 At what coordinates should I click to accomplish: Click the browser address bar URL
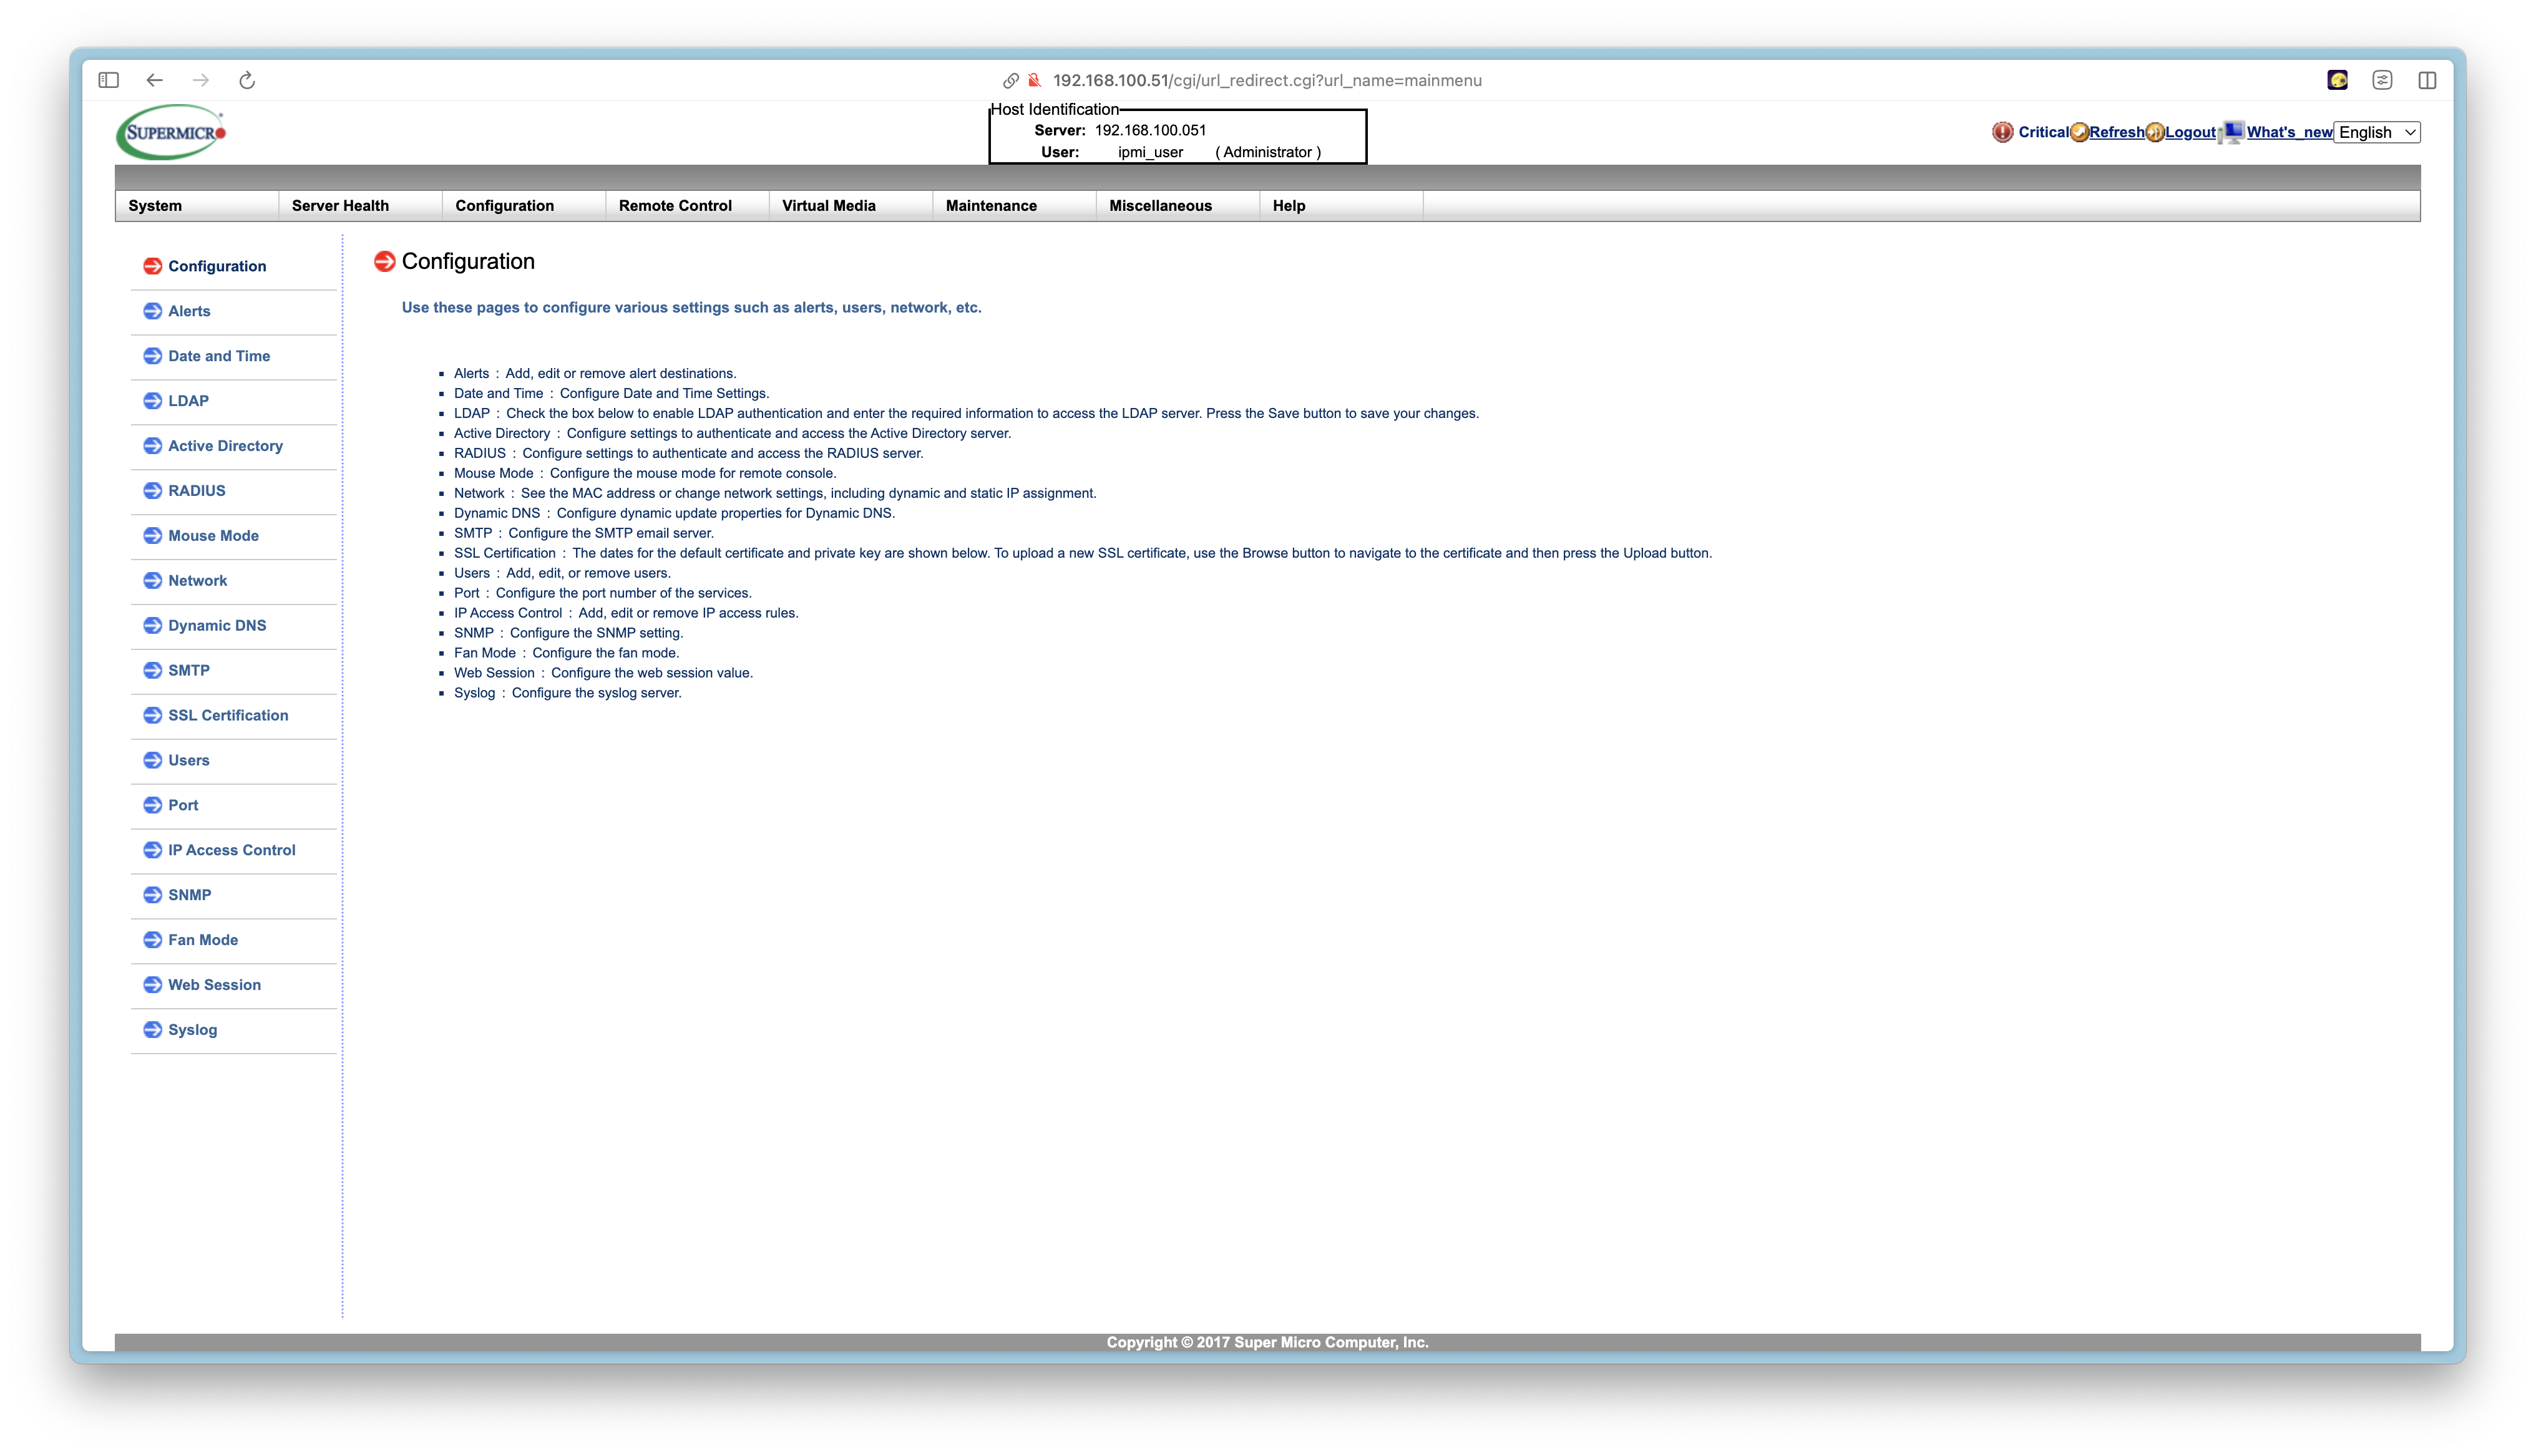(1267, 80)
